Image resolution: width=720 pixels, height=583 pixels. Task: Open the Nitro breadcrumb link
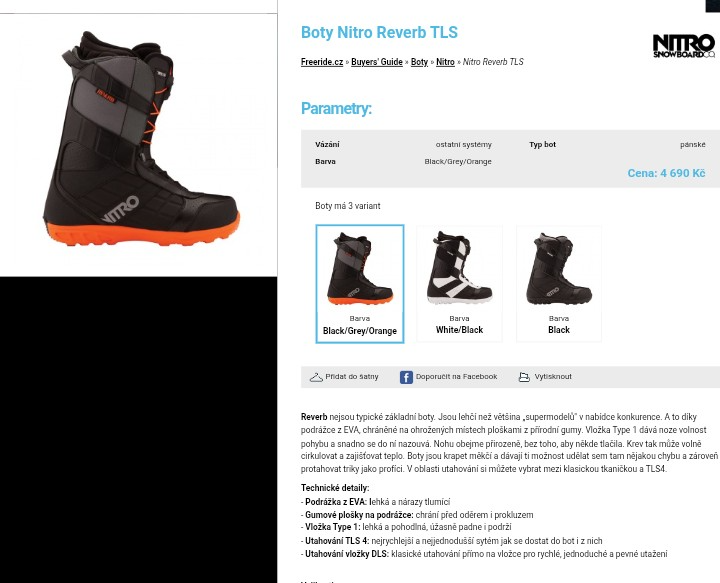pyautogui.click(x=445, y=62)
